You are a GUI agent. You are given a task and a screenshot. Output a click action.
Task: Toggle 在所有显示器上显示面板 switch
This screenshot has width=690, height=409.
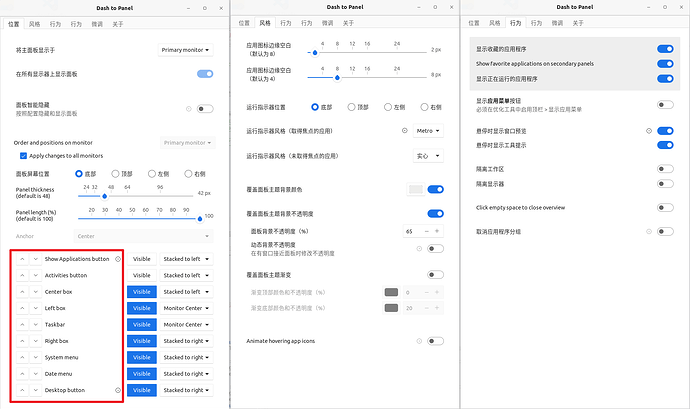pos(205,74)
